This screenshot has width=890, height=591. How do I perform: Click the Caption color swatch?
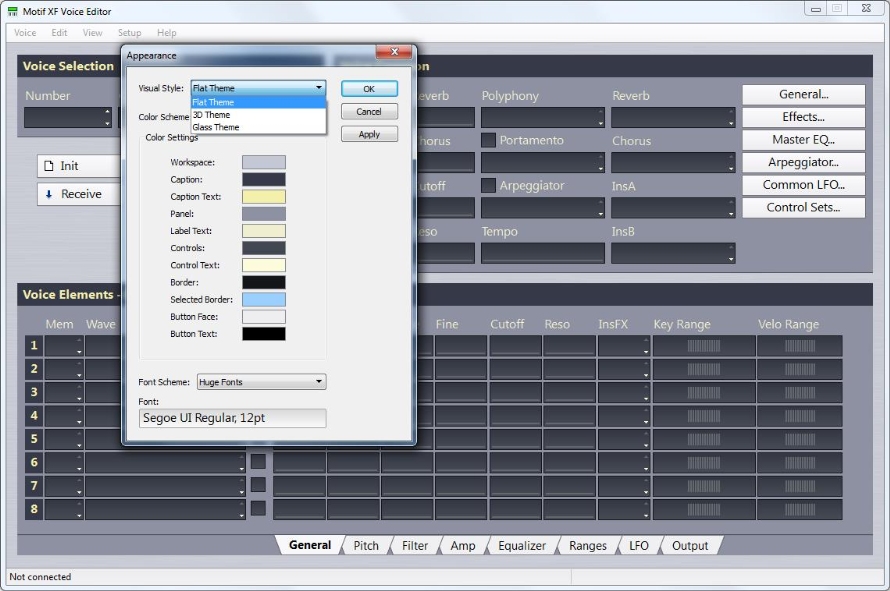264,179
